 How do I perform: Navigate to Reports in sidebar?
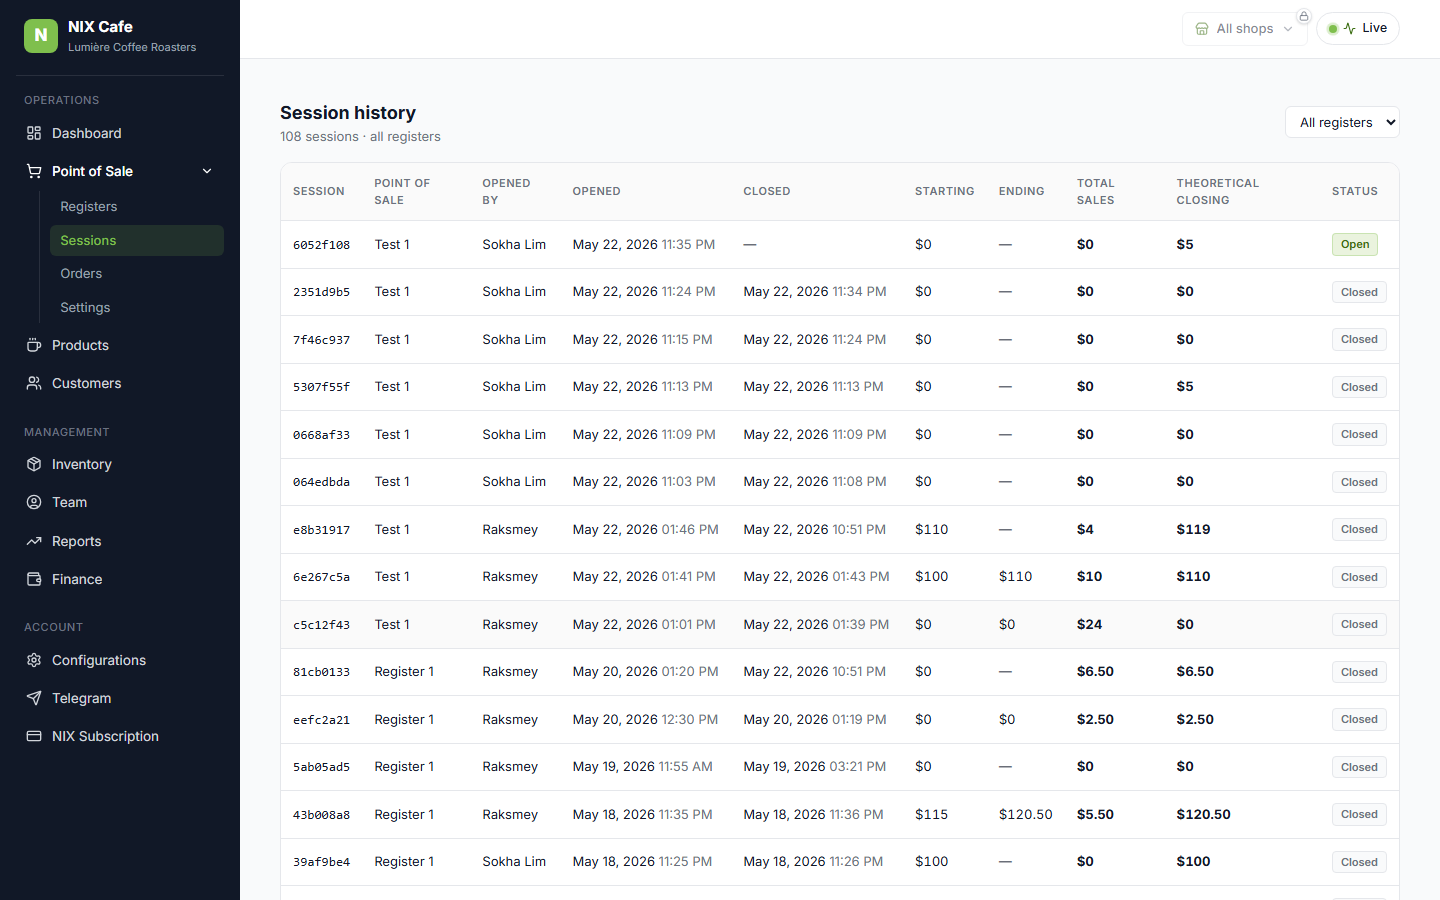(120, 541)
